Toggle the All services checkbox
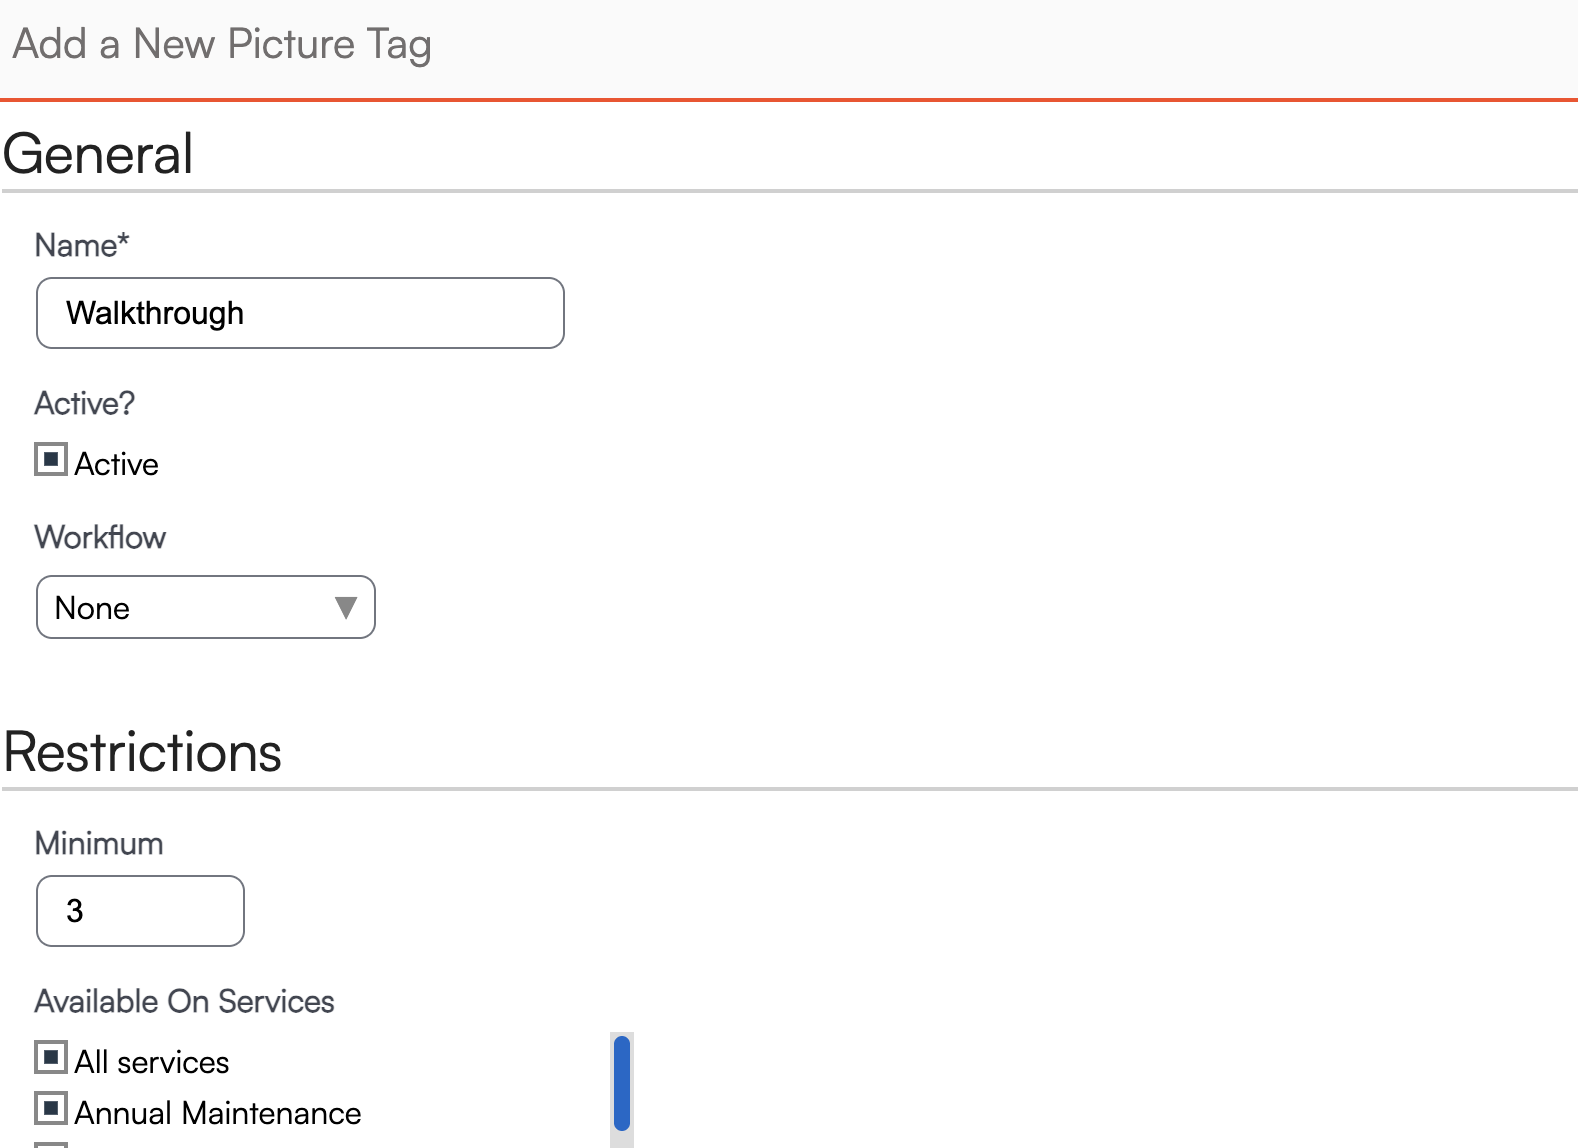The height and width of the screenshot is (1148, 1578). click(x=51, y=1057)
